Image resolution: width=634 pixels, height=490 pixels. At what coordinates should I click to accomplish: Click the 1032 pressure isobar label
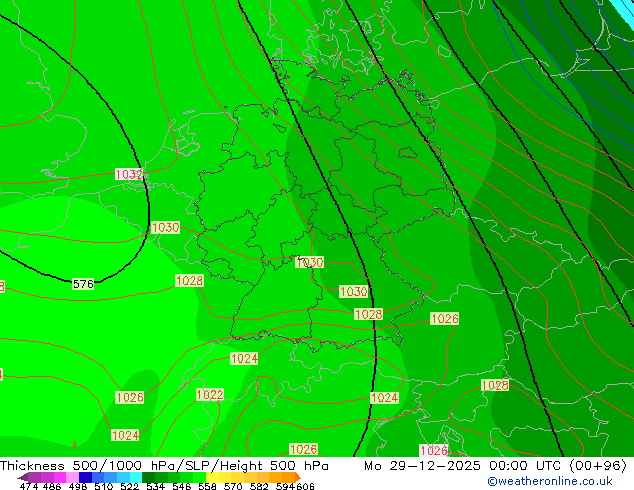coord(129,174)
